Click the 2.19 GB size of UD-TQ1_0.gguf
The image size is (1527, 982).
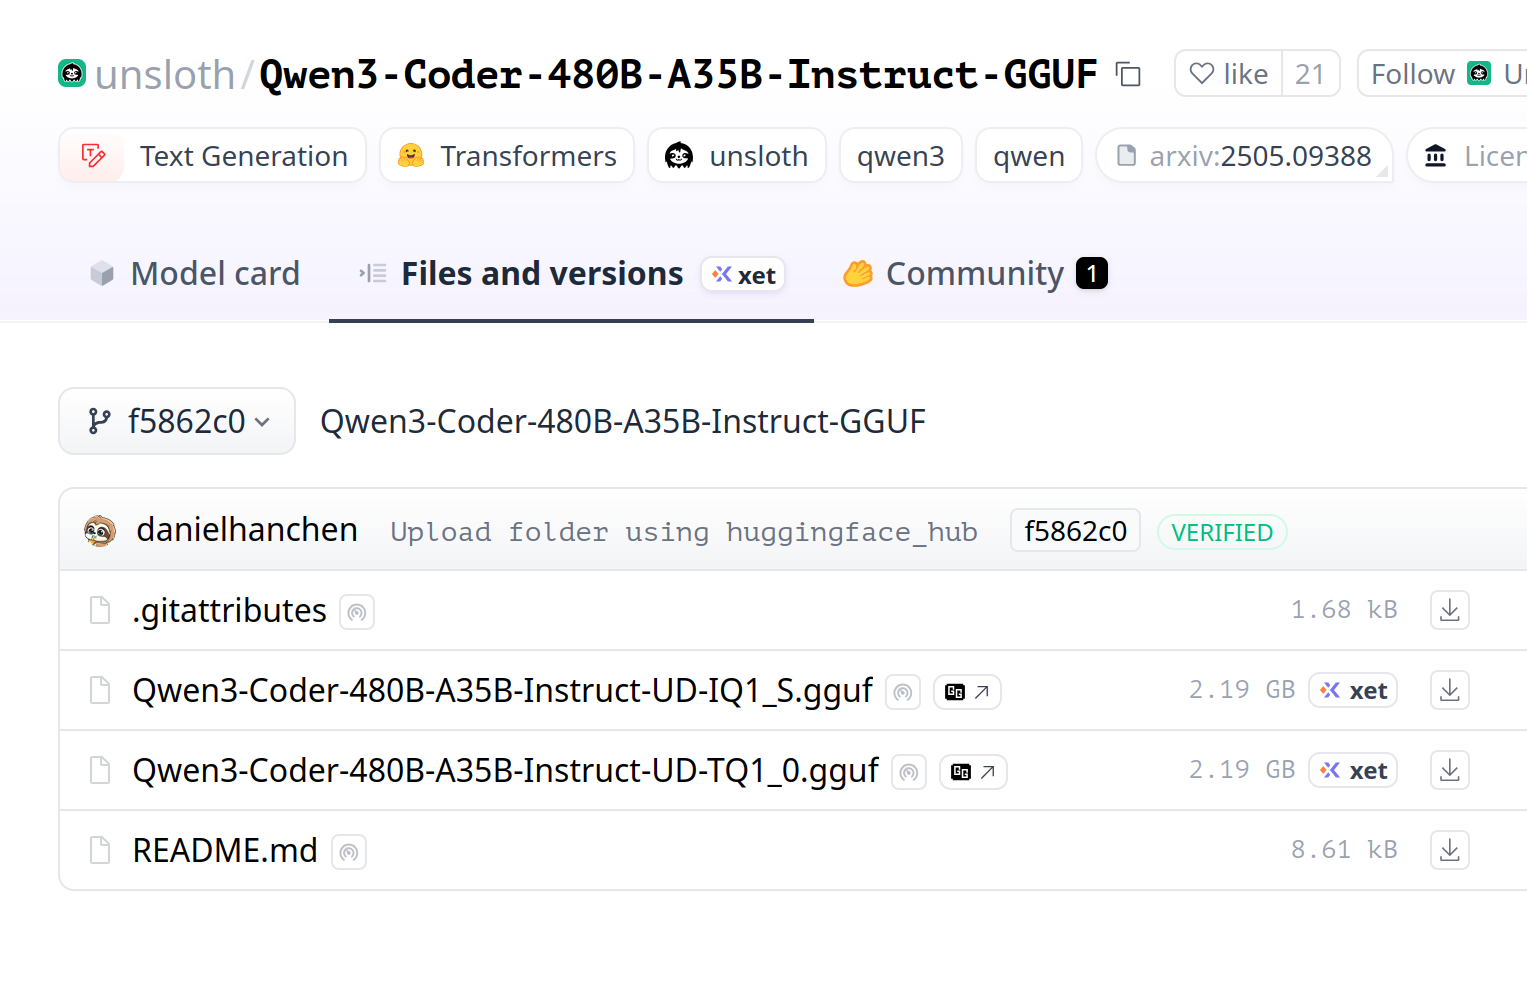[1242, 770]
